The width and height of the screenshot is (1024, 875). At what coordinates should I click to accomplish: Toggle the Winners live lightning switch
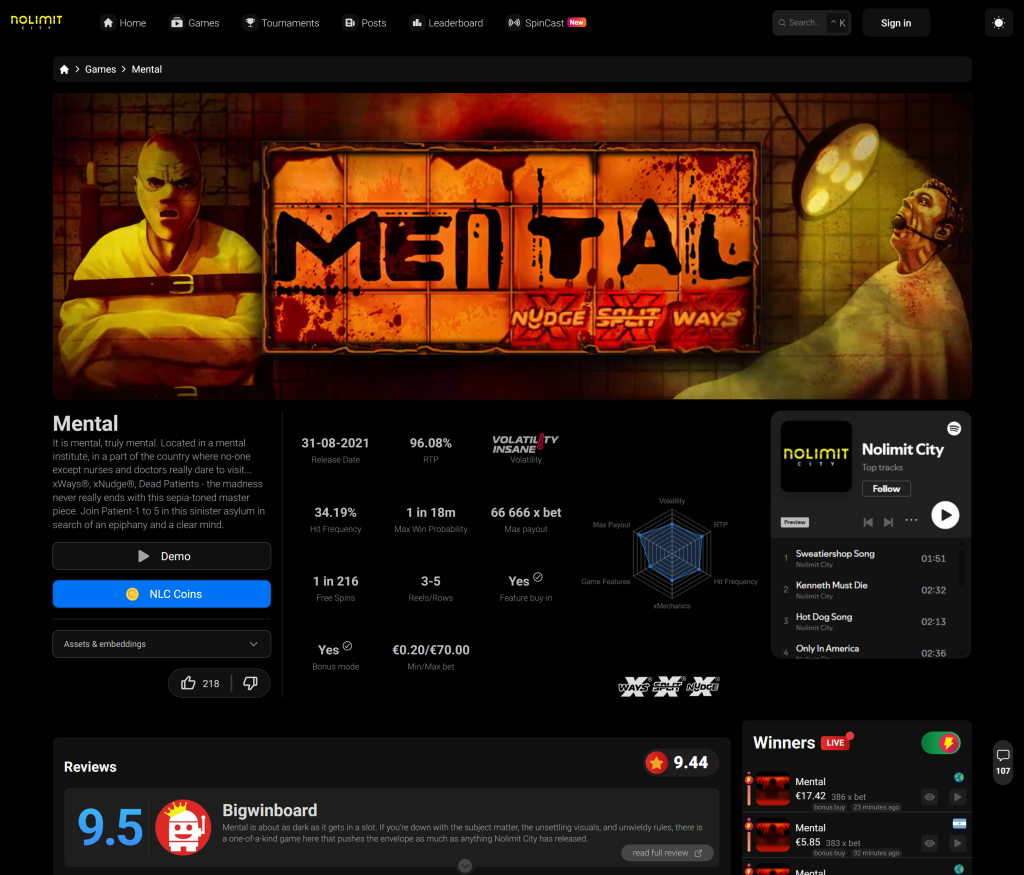[x=940, y=742]
